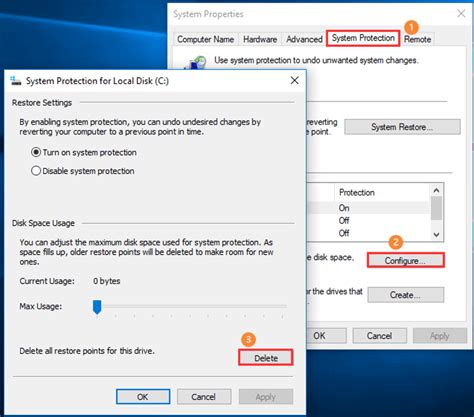Click the drive list scrollbar thumb

[436, 208]
